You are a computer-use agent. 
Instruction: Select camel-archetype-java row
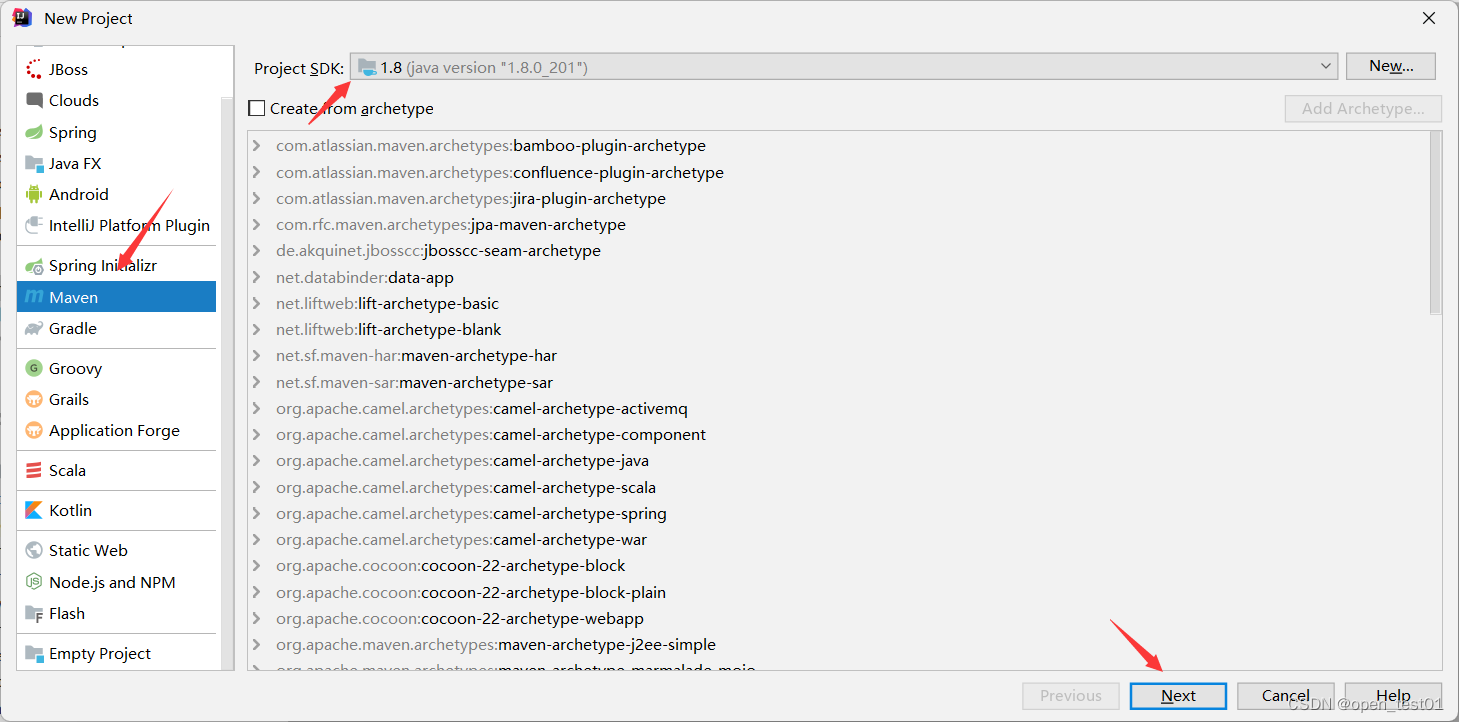[x=839, y=461]
